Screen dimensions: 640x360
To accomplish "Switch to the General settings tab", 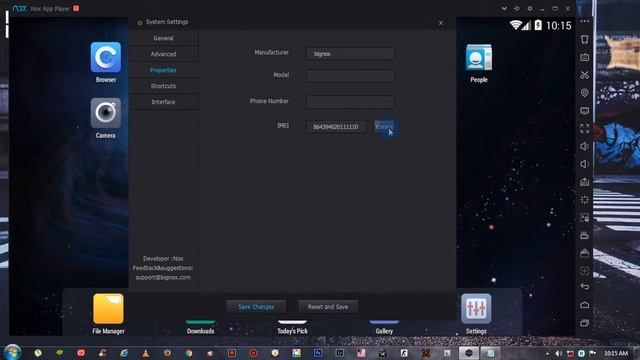I will (163, 38).
